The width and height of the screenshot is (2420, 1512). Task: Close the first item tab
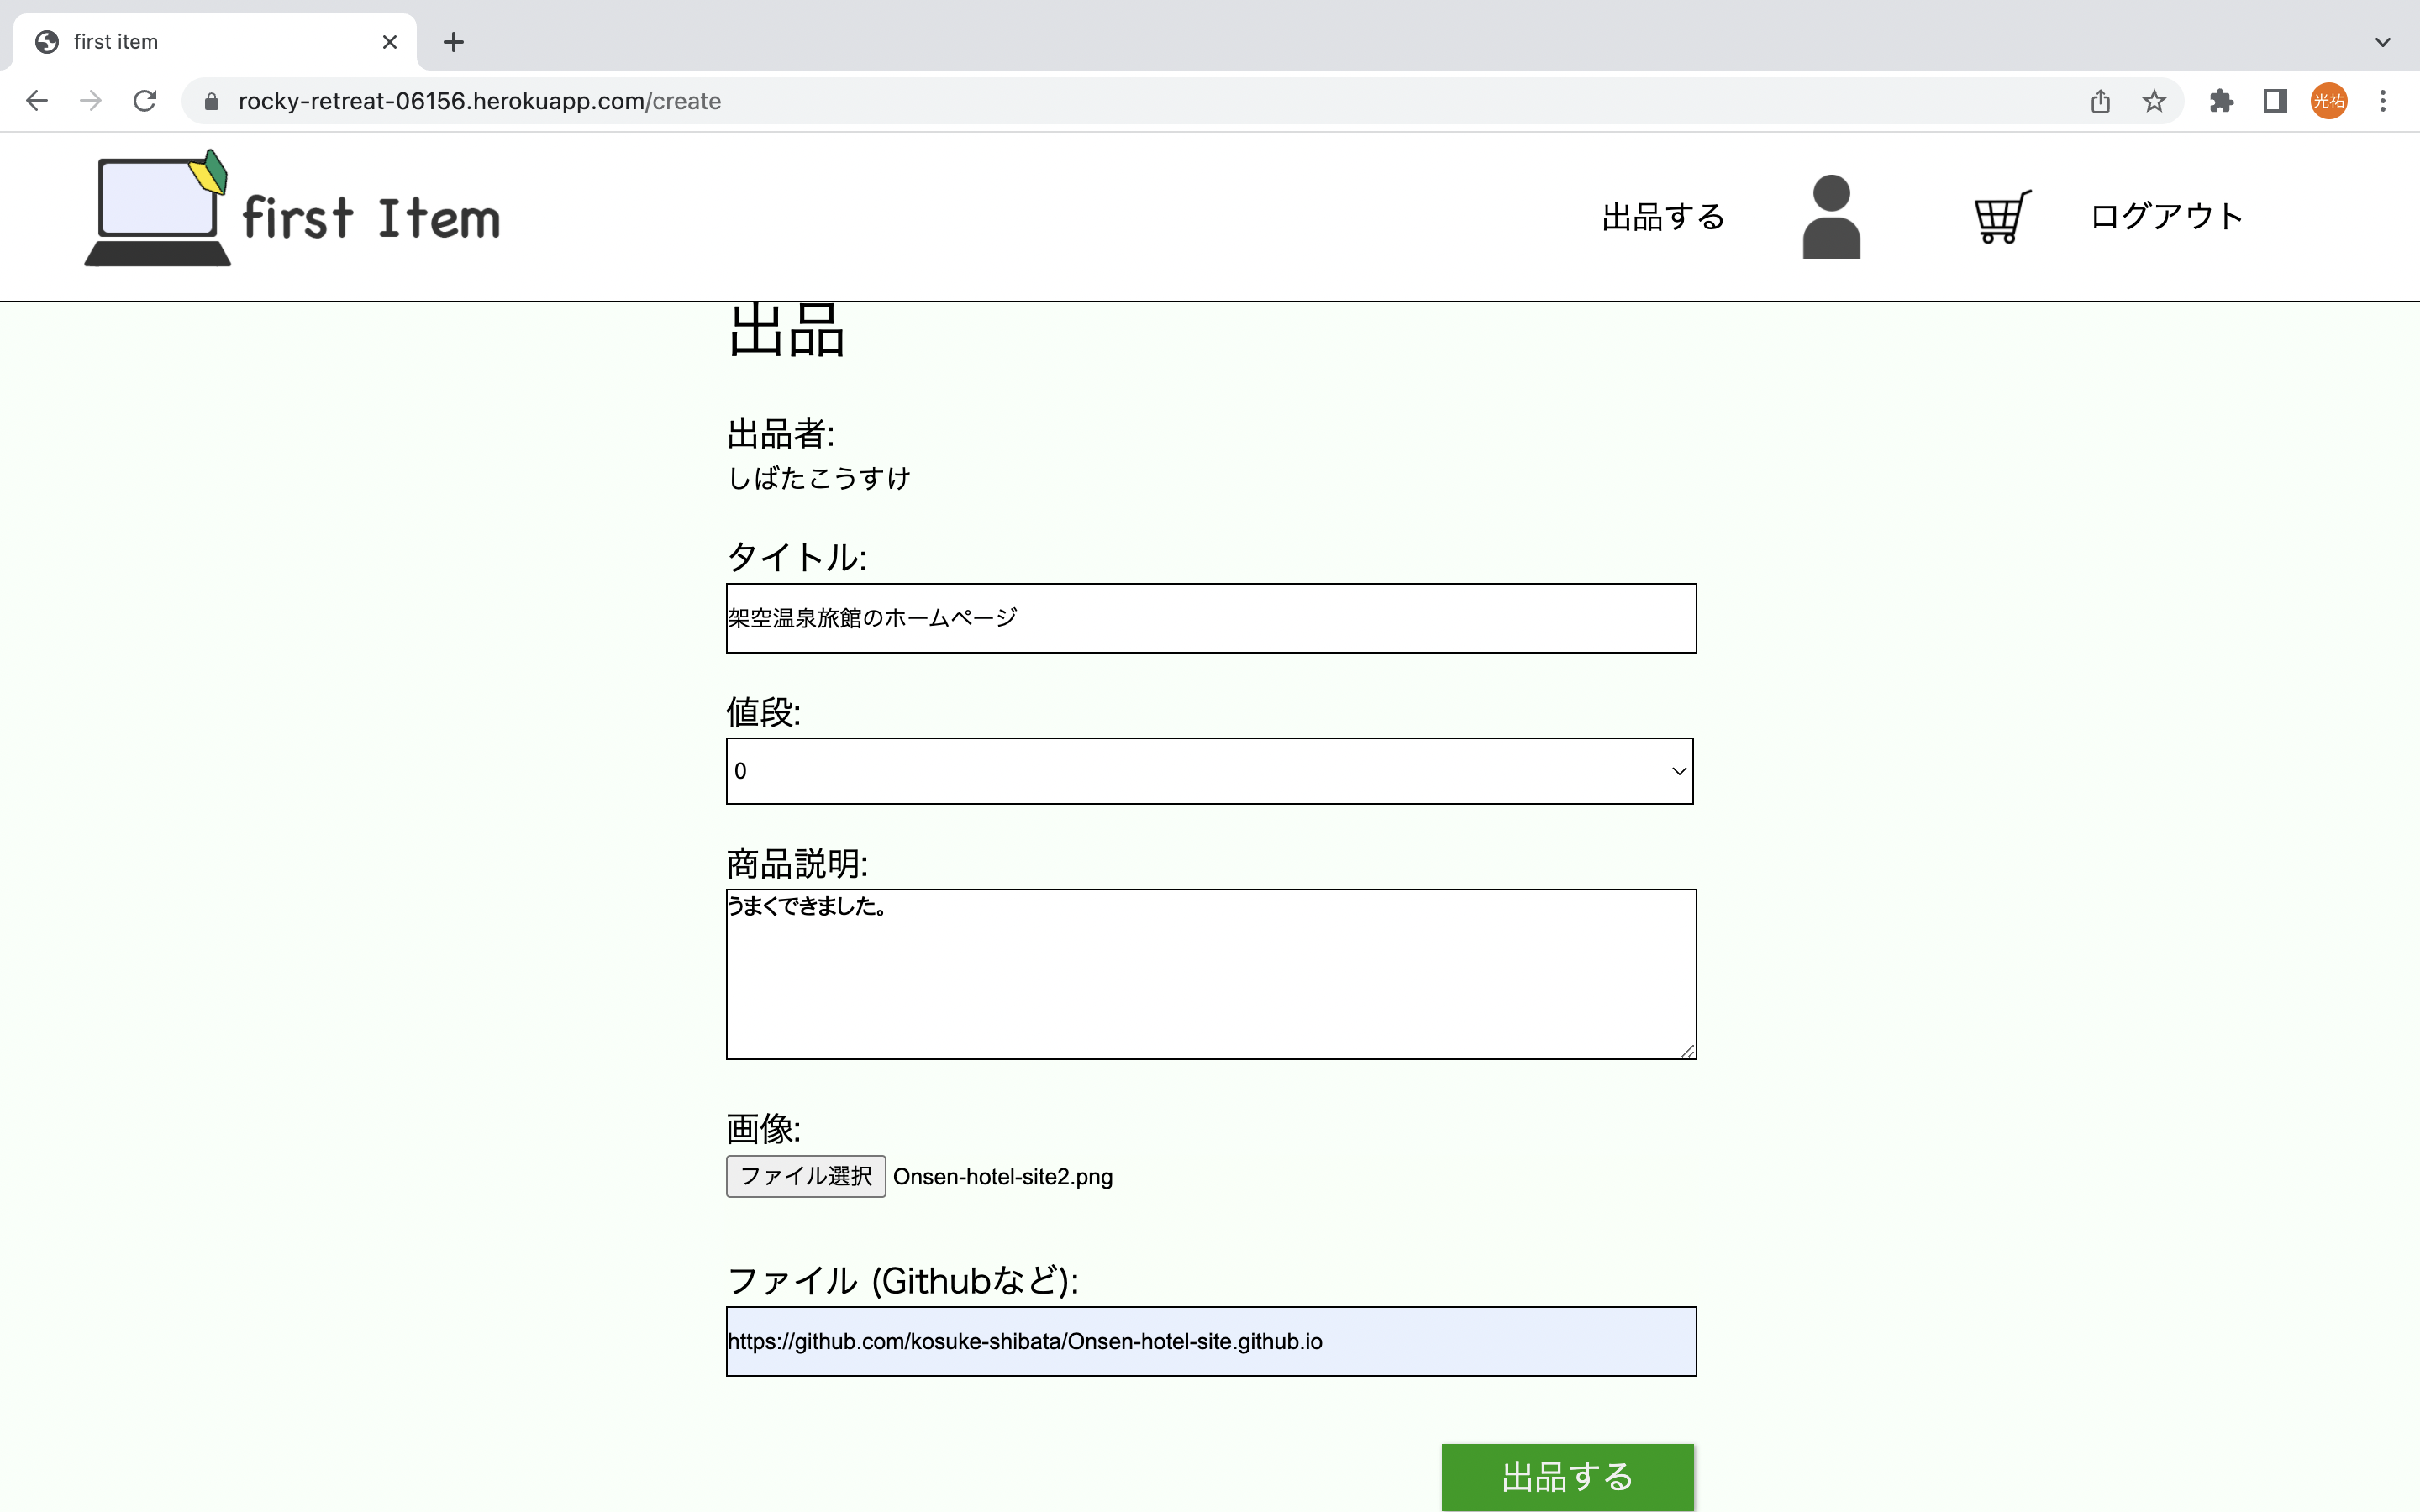coord(390,42)
